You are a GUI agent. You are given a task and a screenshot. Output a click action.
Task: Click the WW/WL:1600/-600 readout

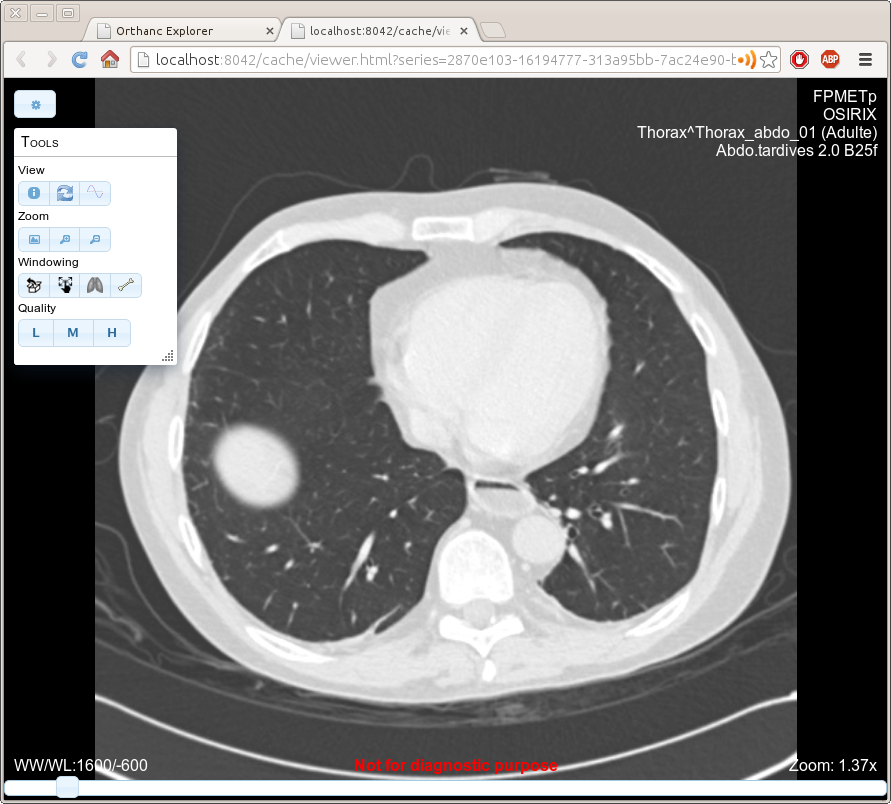tap(81, 765)
